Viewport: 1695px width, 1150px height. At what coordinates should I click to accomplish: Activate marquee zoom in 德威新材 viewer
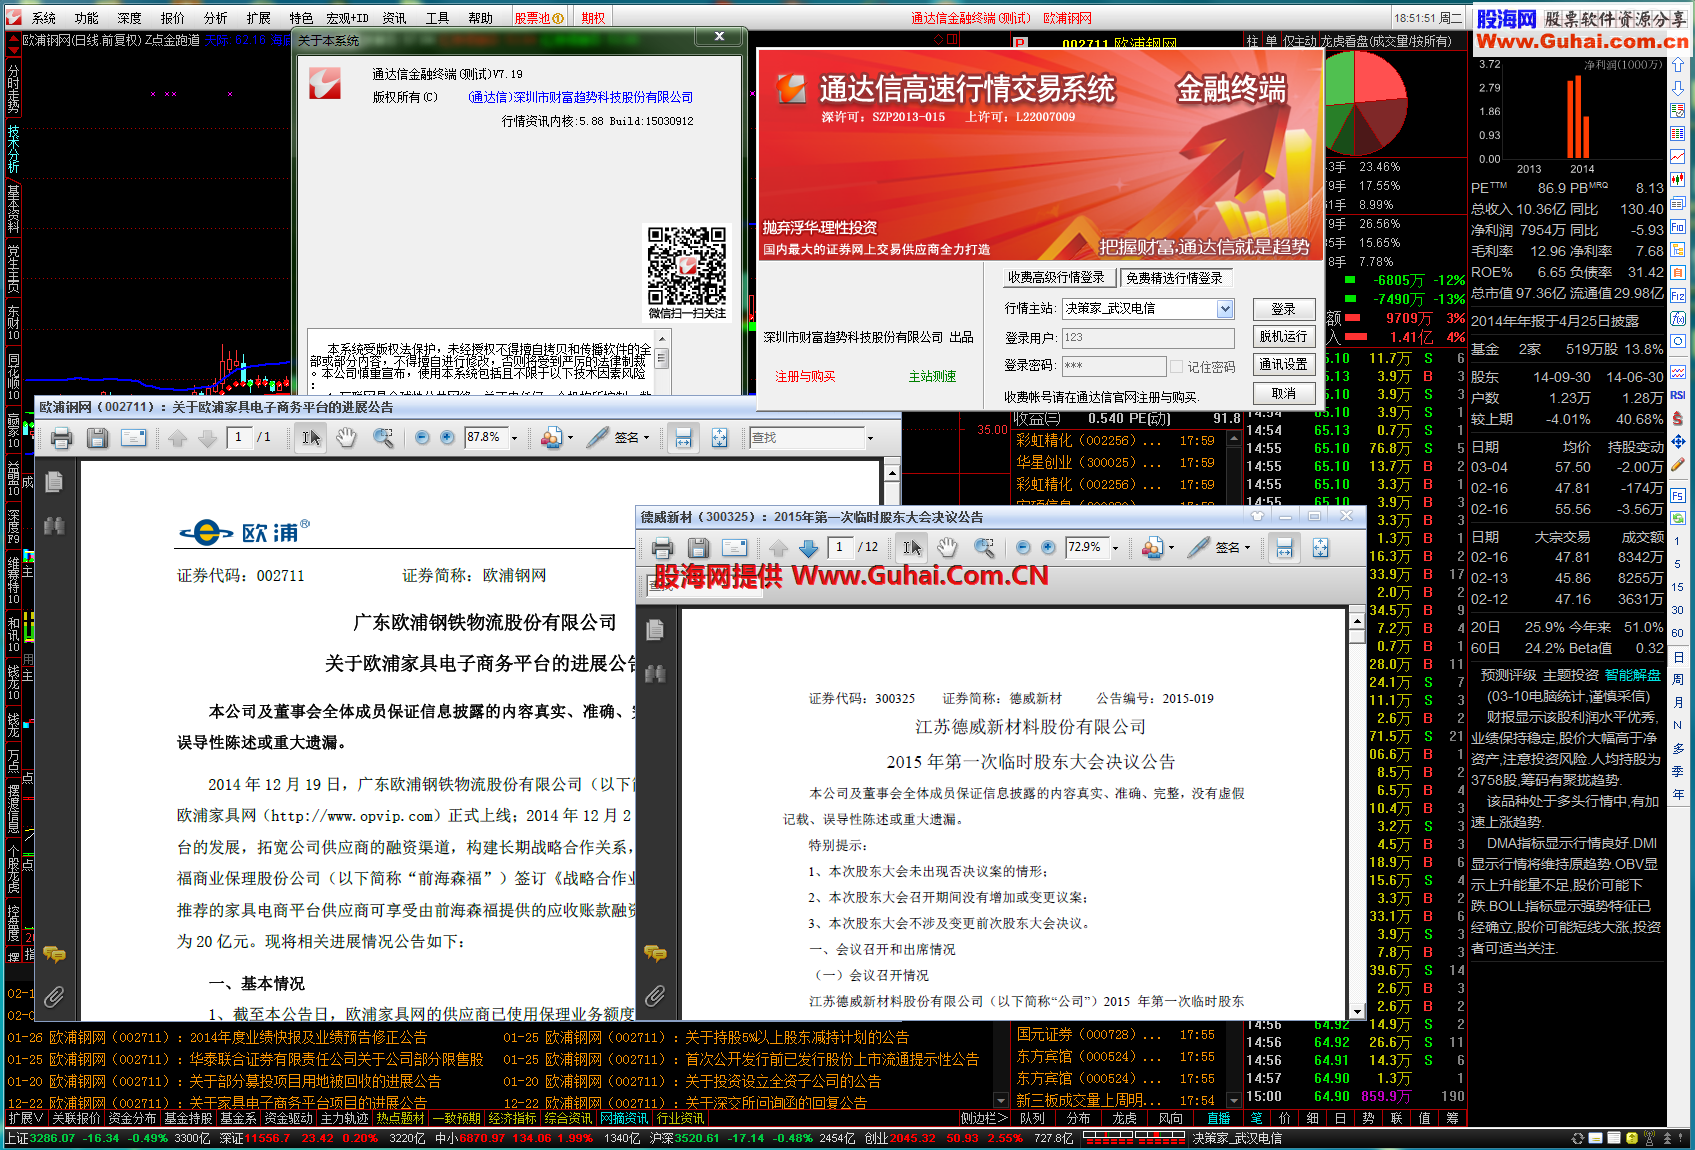(x=984, y=548)
